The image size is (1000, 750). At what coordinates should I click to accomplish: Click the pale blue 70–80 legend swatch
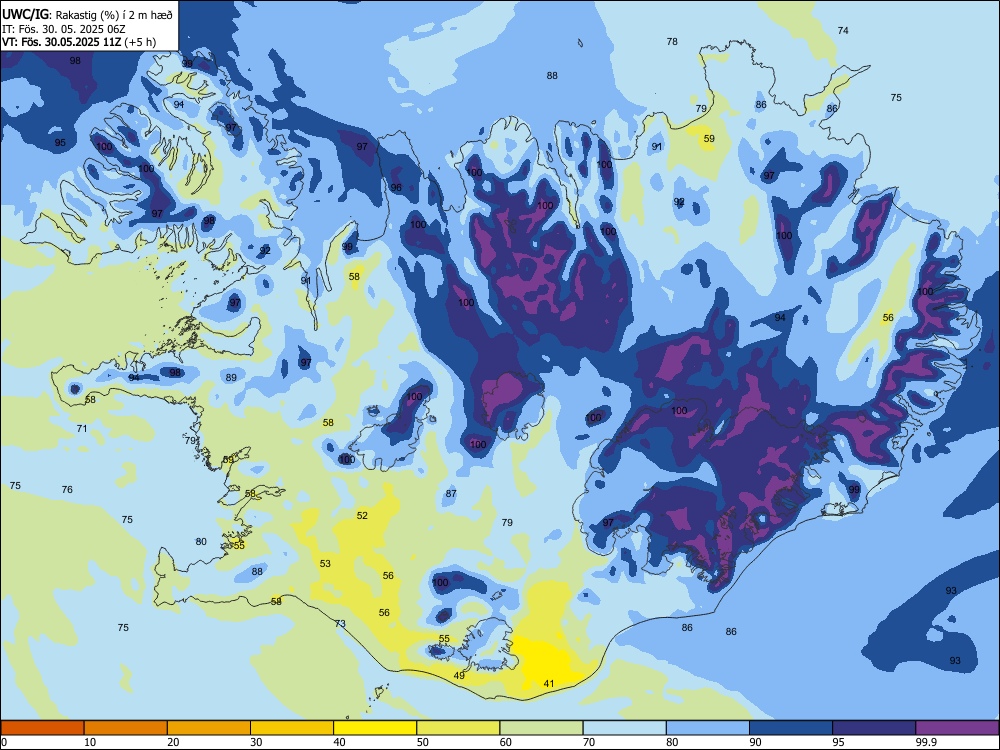coord(624,728)
